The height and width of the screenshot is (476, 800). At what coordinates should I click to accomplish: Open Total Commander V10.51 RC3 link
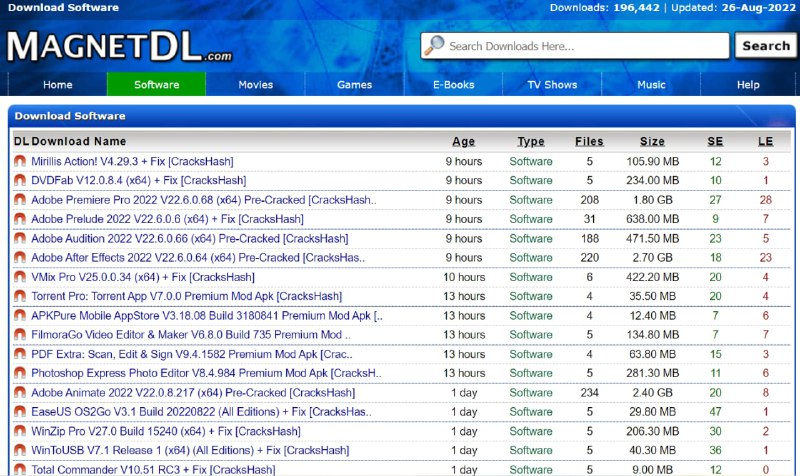tap(153, 469)
